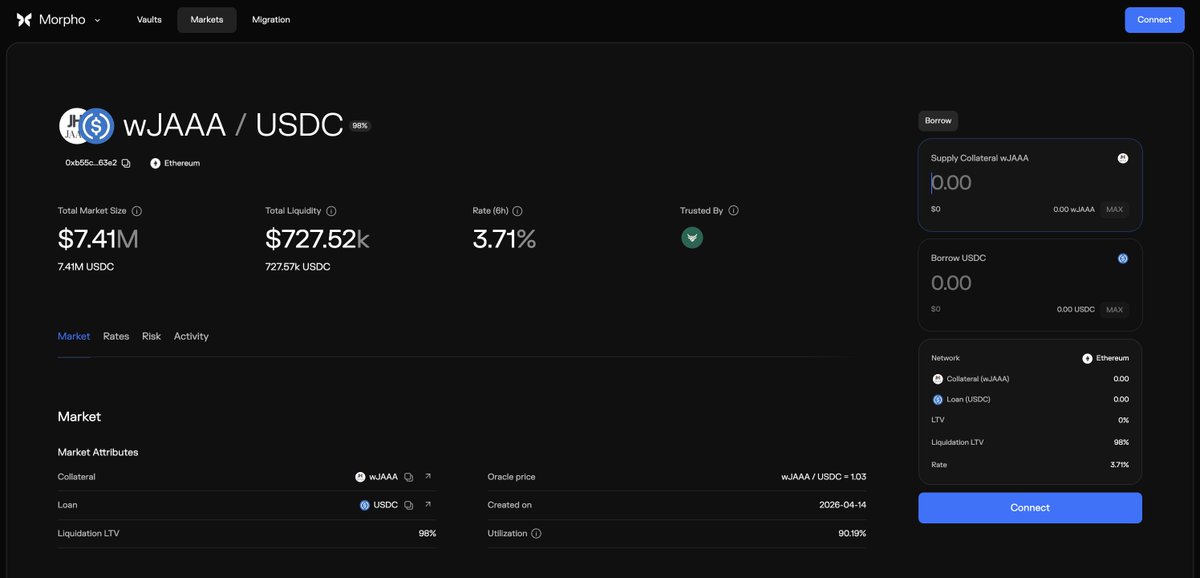The width and height of the screenshot is (1200, 578).
Task: Show info for Total Market Size
Action: click(x=137, y=211)
